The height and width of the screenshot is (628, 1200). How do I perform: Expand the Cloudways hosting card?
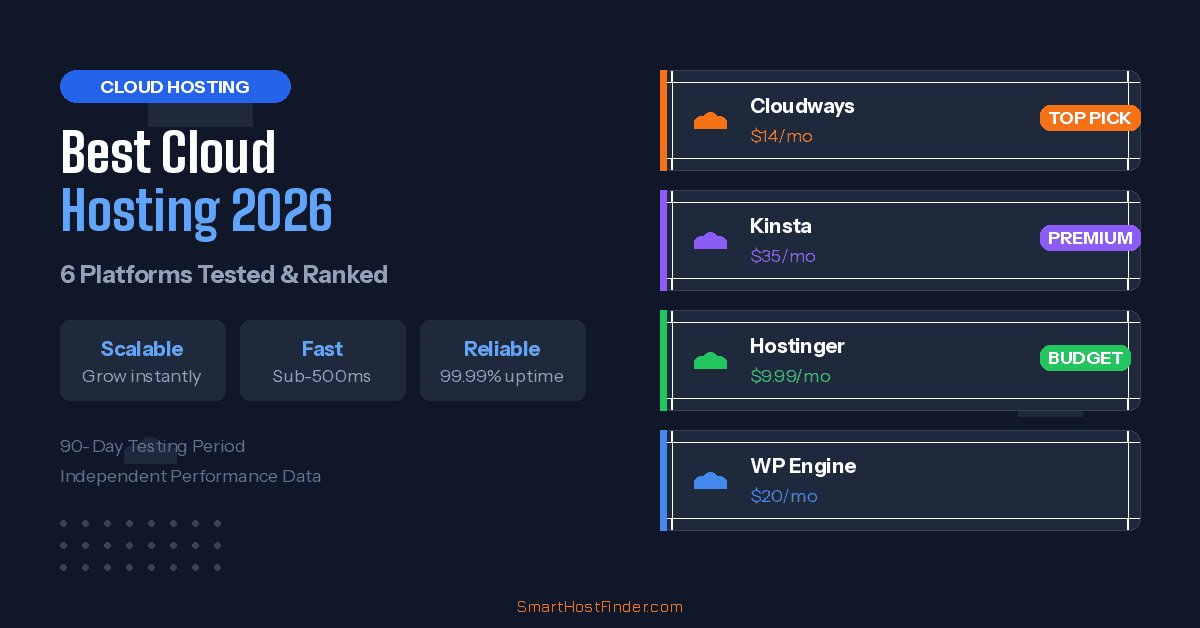pos(900,120)
